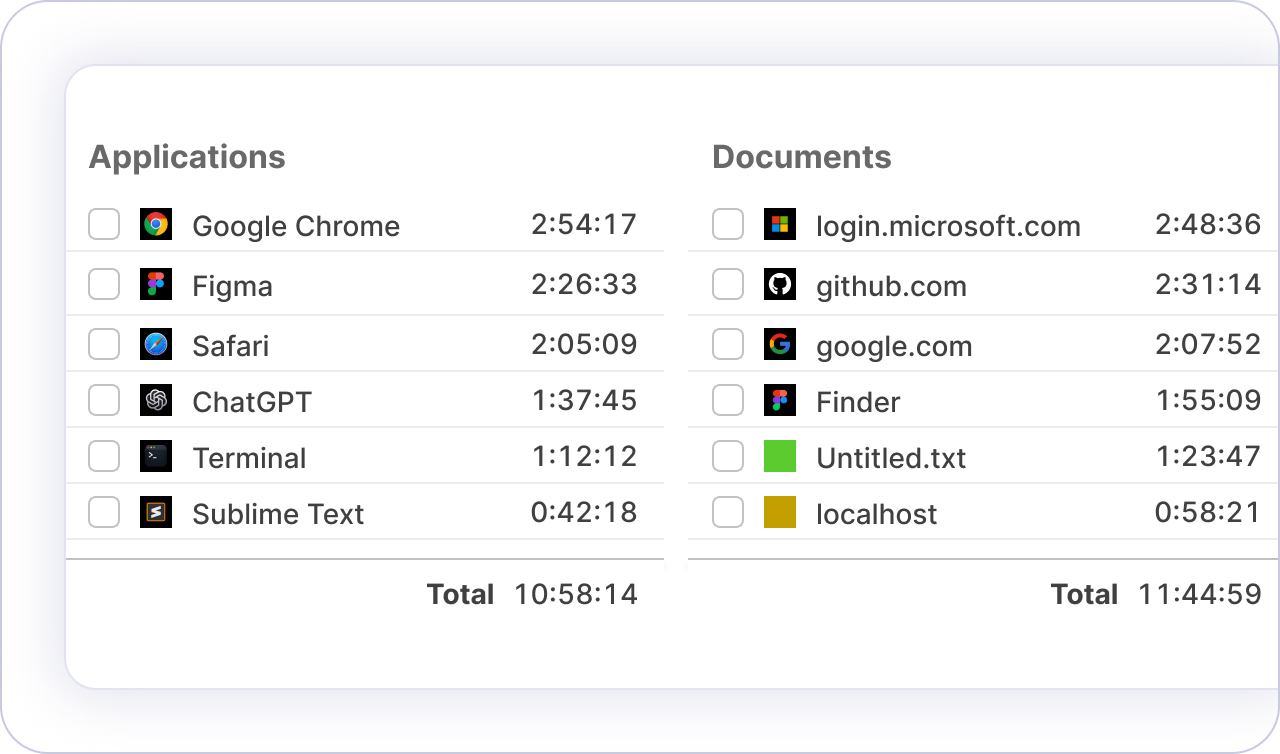1280x754 pixels.
Task: Click the GitHub octocat icon
Action: click(780, 284)
